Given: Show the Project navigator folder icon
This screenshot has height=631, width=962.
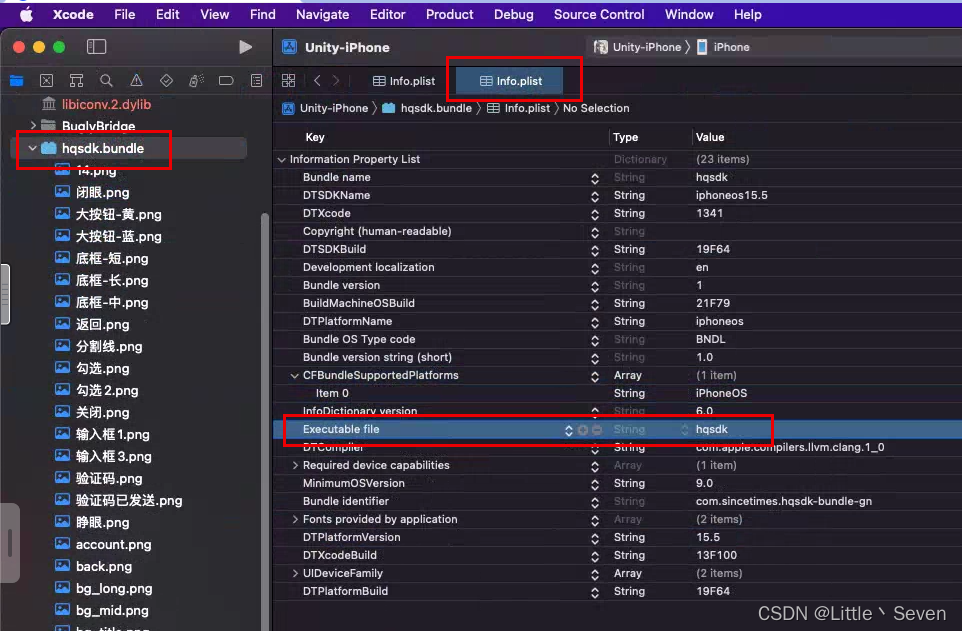Looking at the screenshot, I should click(x=17, y=80).
